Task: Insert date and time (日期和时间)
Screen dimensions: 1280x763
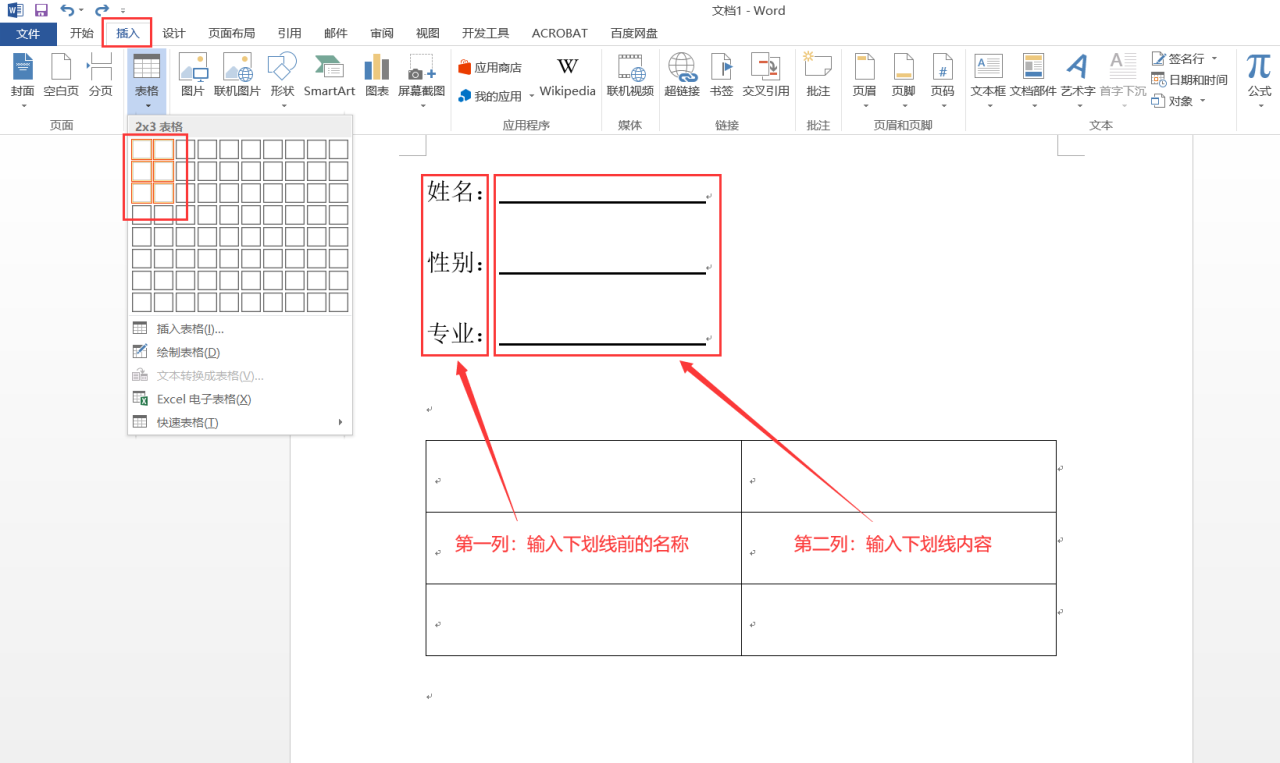Action: tap(1189, 80)
